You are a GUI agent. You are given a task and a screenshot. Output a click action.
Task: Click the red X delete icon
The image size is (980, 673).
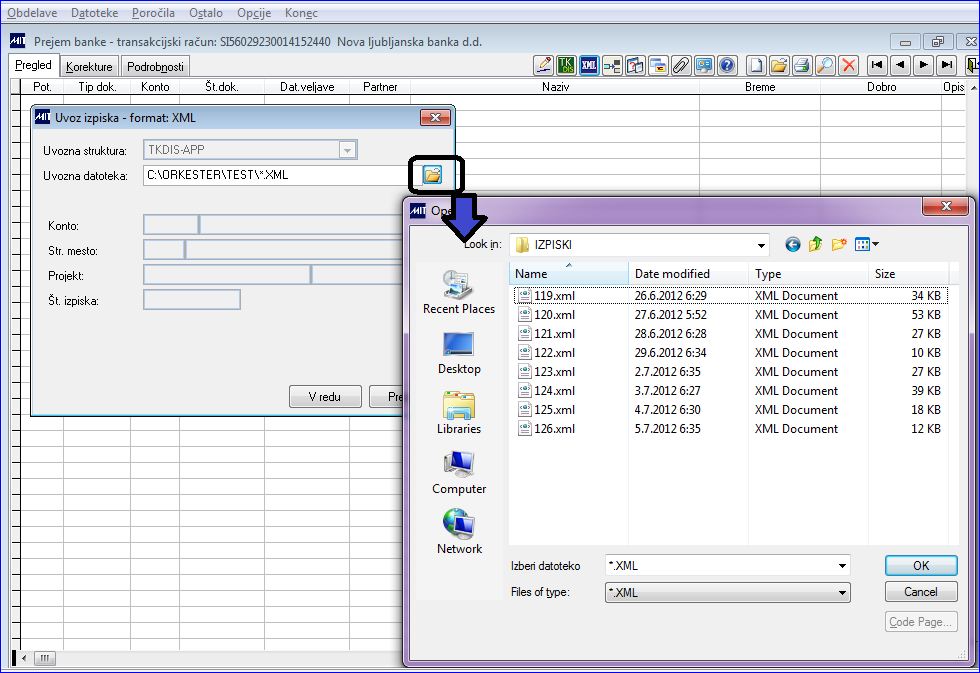pyautogui.click(x=848, y=65)
